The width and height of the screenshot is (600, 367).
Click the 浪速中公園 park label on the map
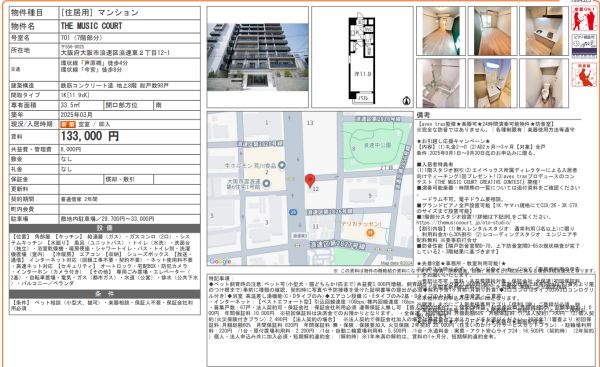pos(377,145)
